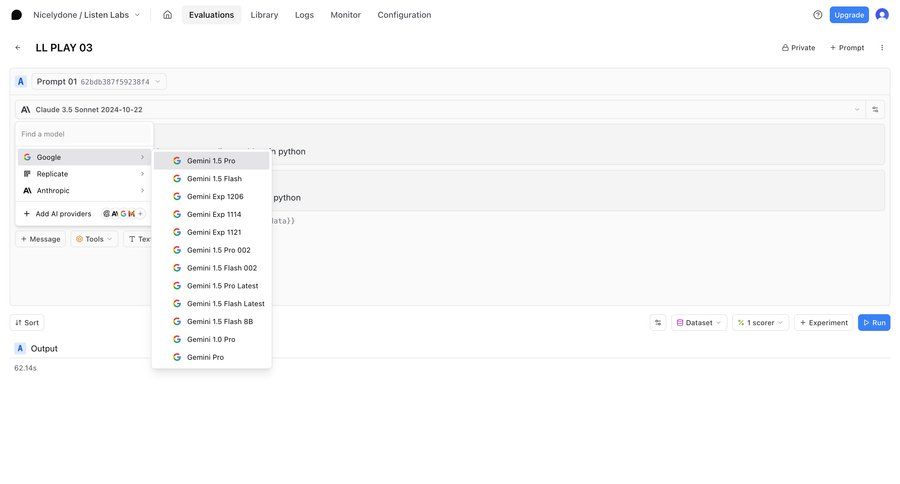Expand the Claude 3.5 Sonnet model selector
Screen dimensions: 900x484
pos(440,109)
